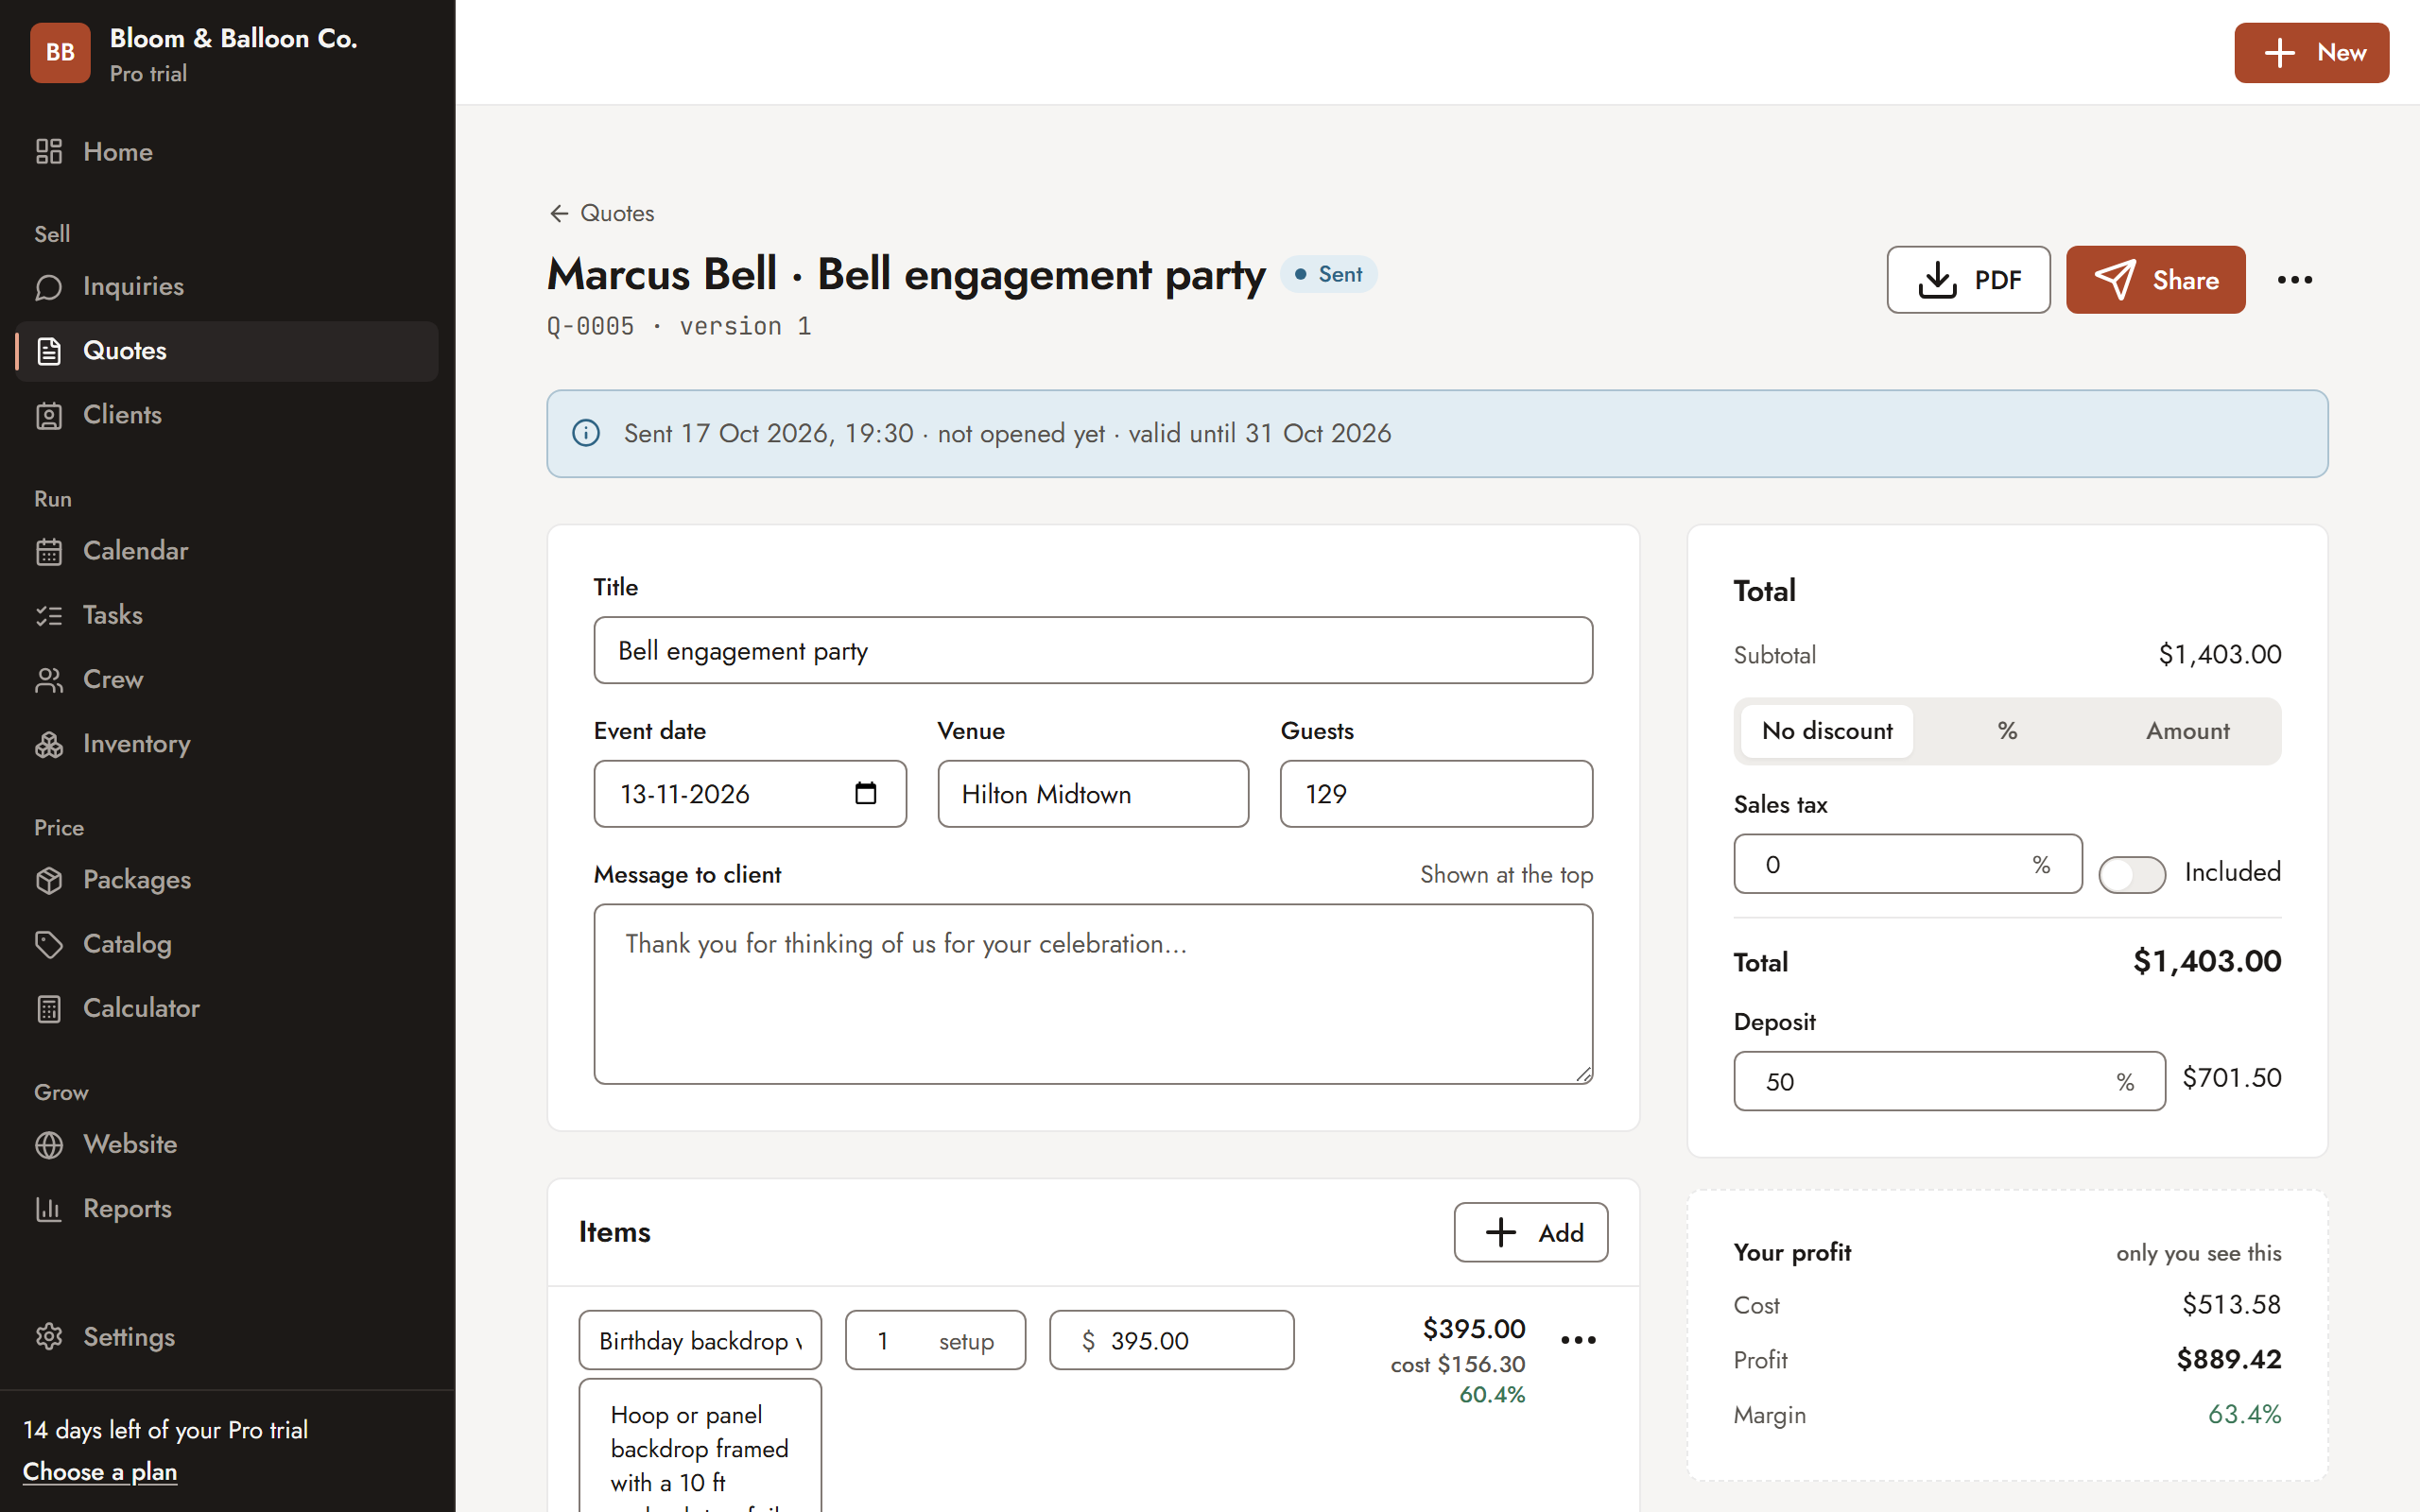Click the Hoop or panel backdrop description box

coord(700,1446)
